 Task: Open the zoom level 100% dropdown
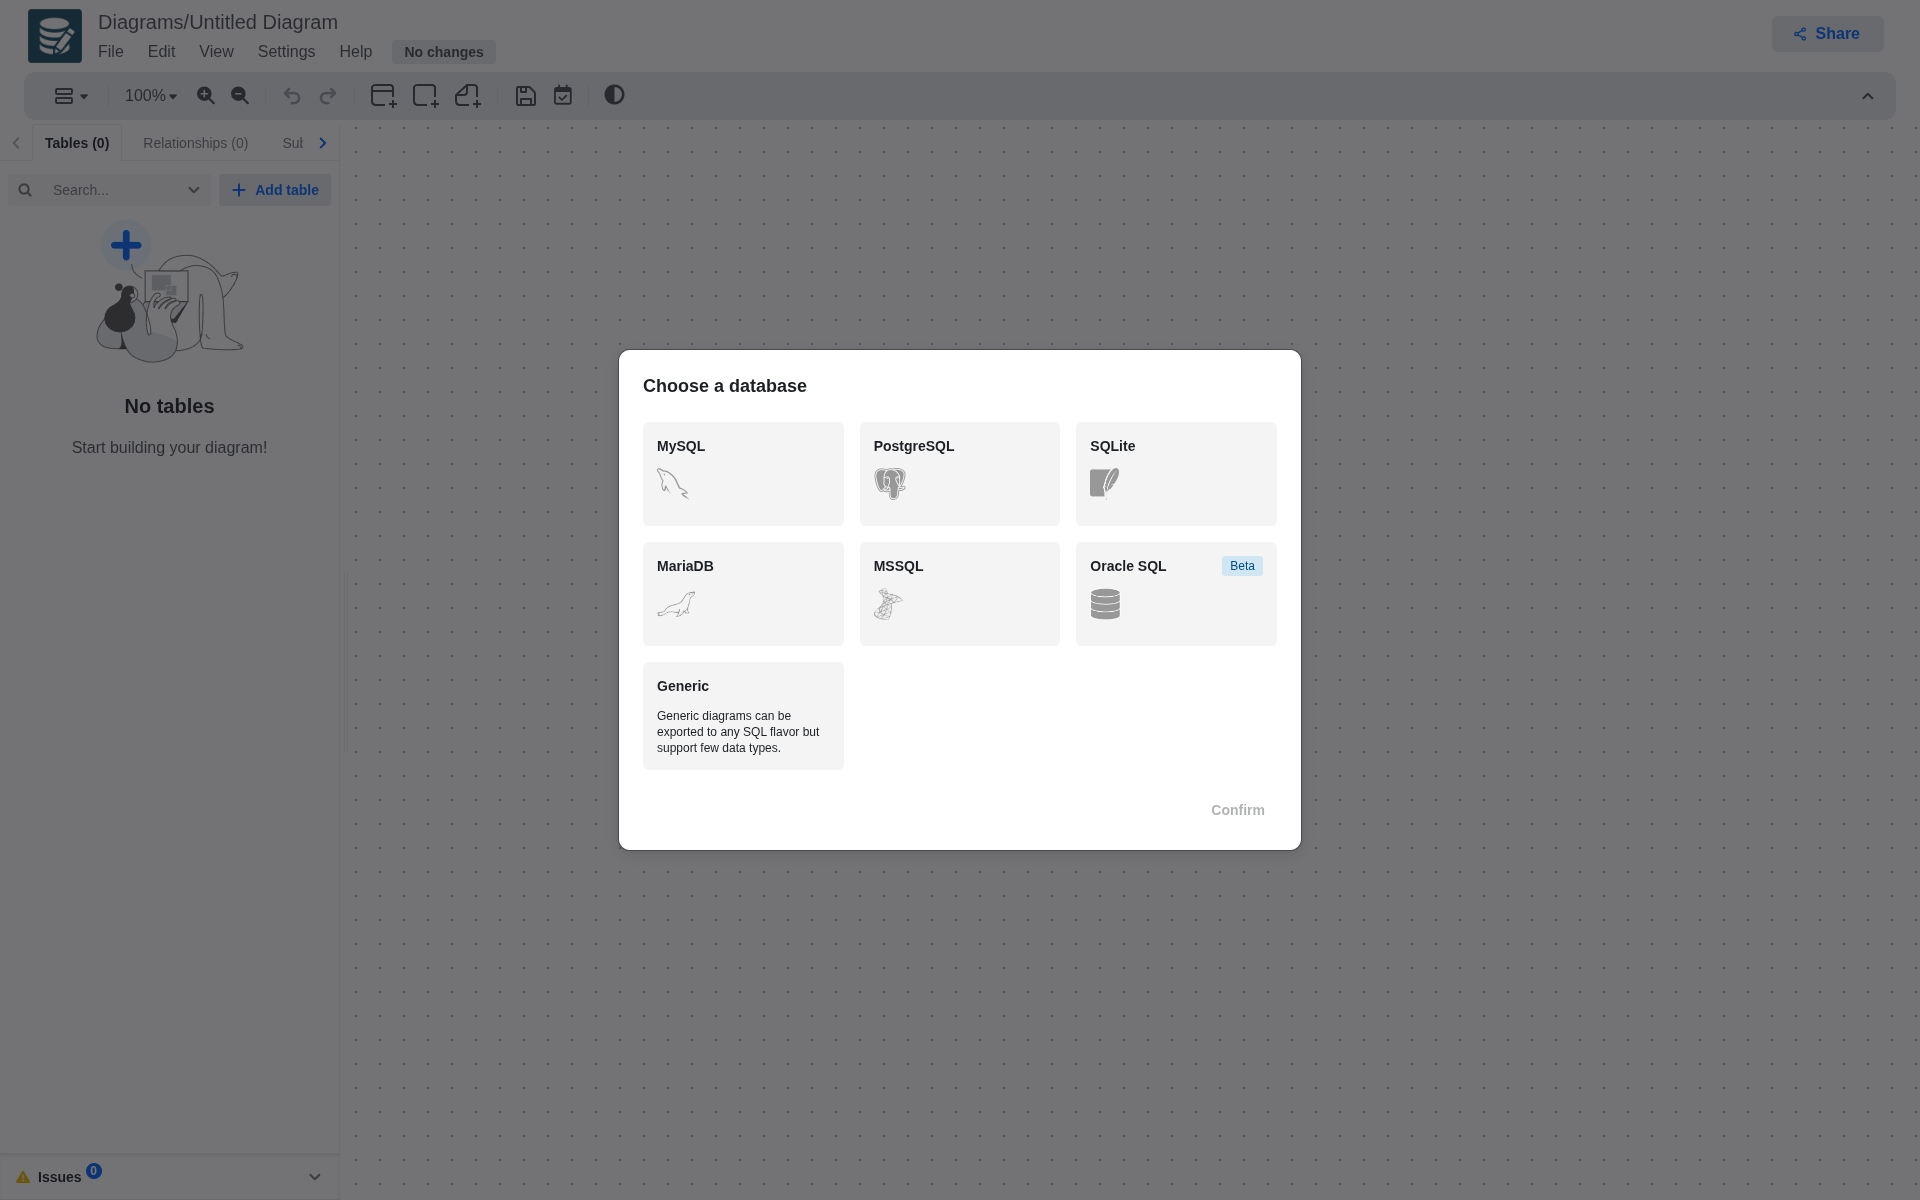pos(150,95)
